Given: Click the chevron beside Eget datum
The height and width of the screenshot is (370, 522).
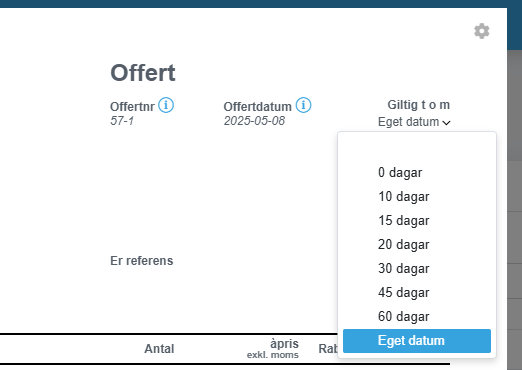Looking at the screenshot, I should click(446, 123).
